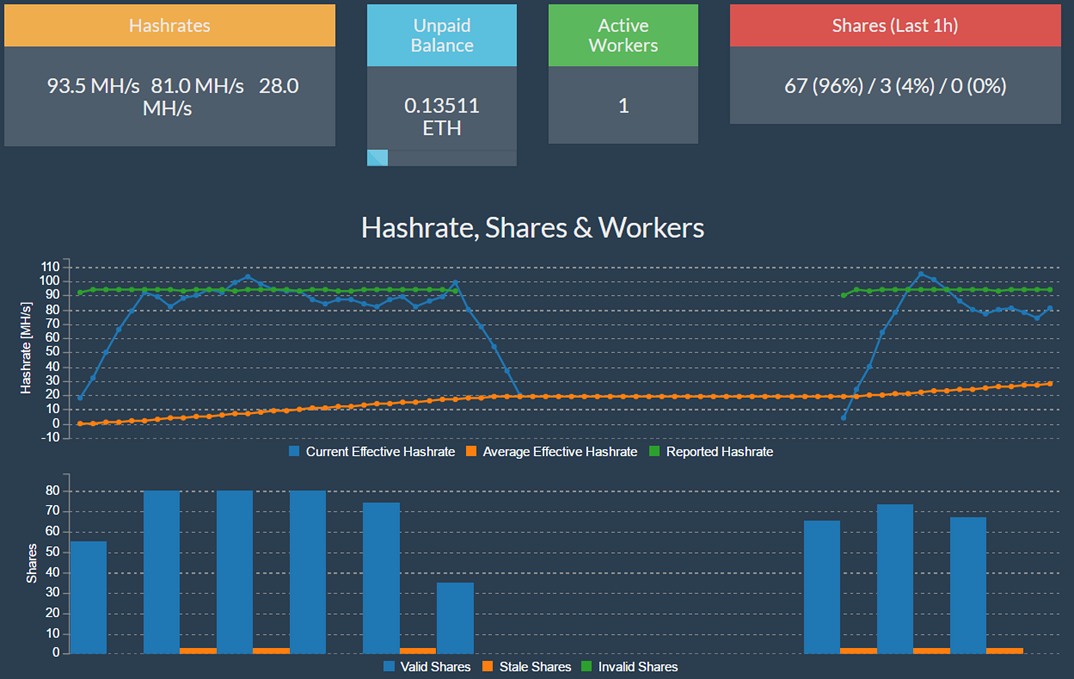Click the blue Valid Shares legend swatch
The image size is (1074, 679).
(390, 667)
